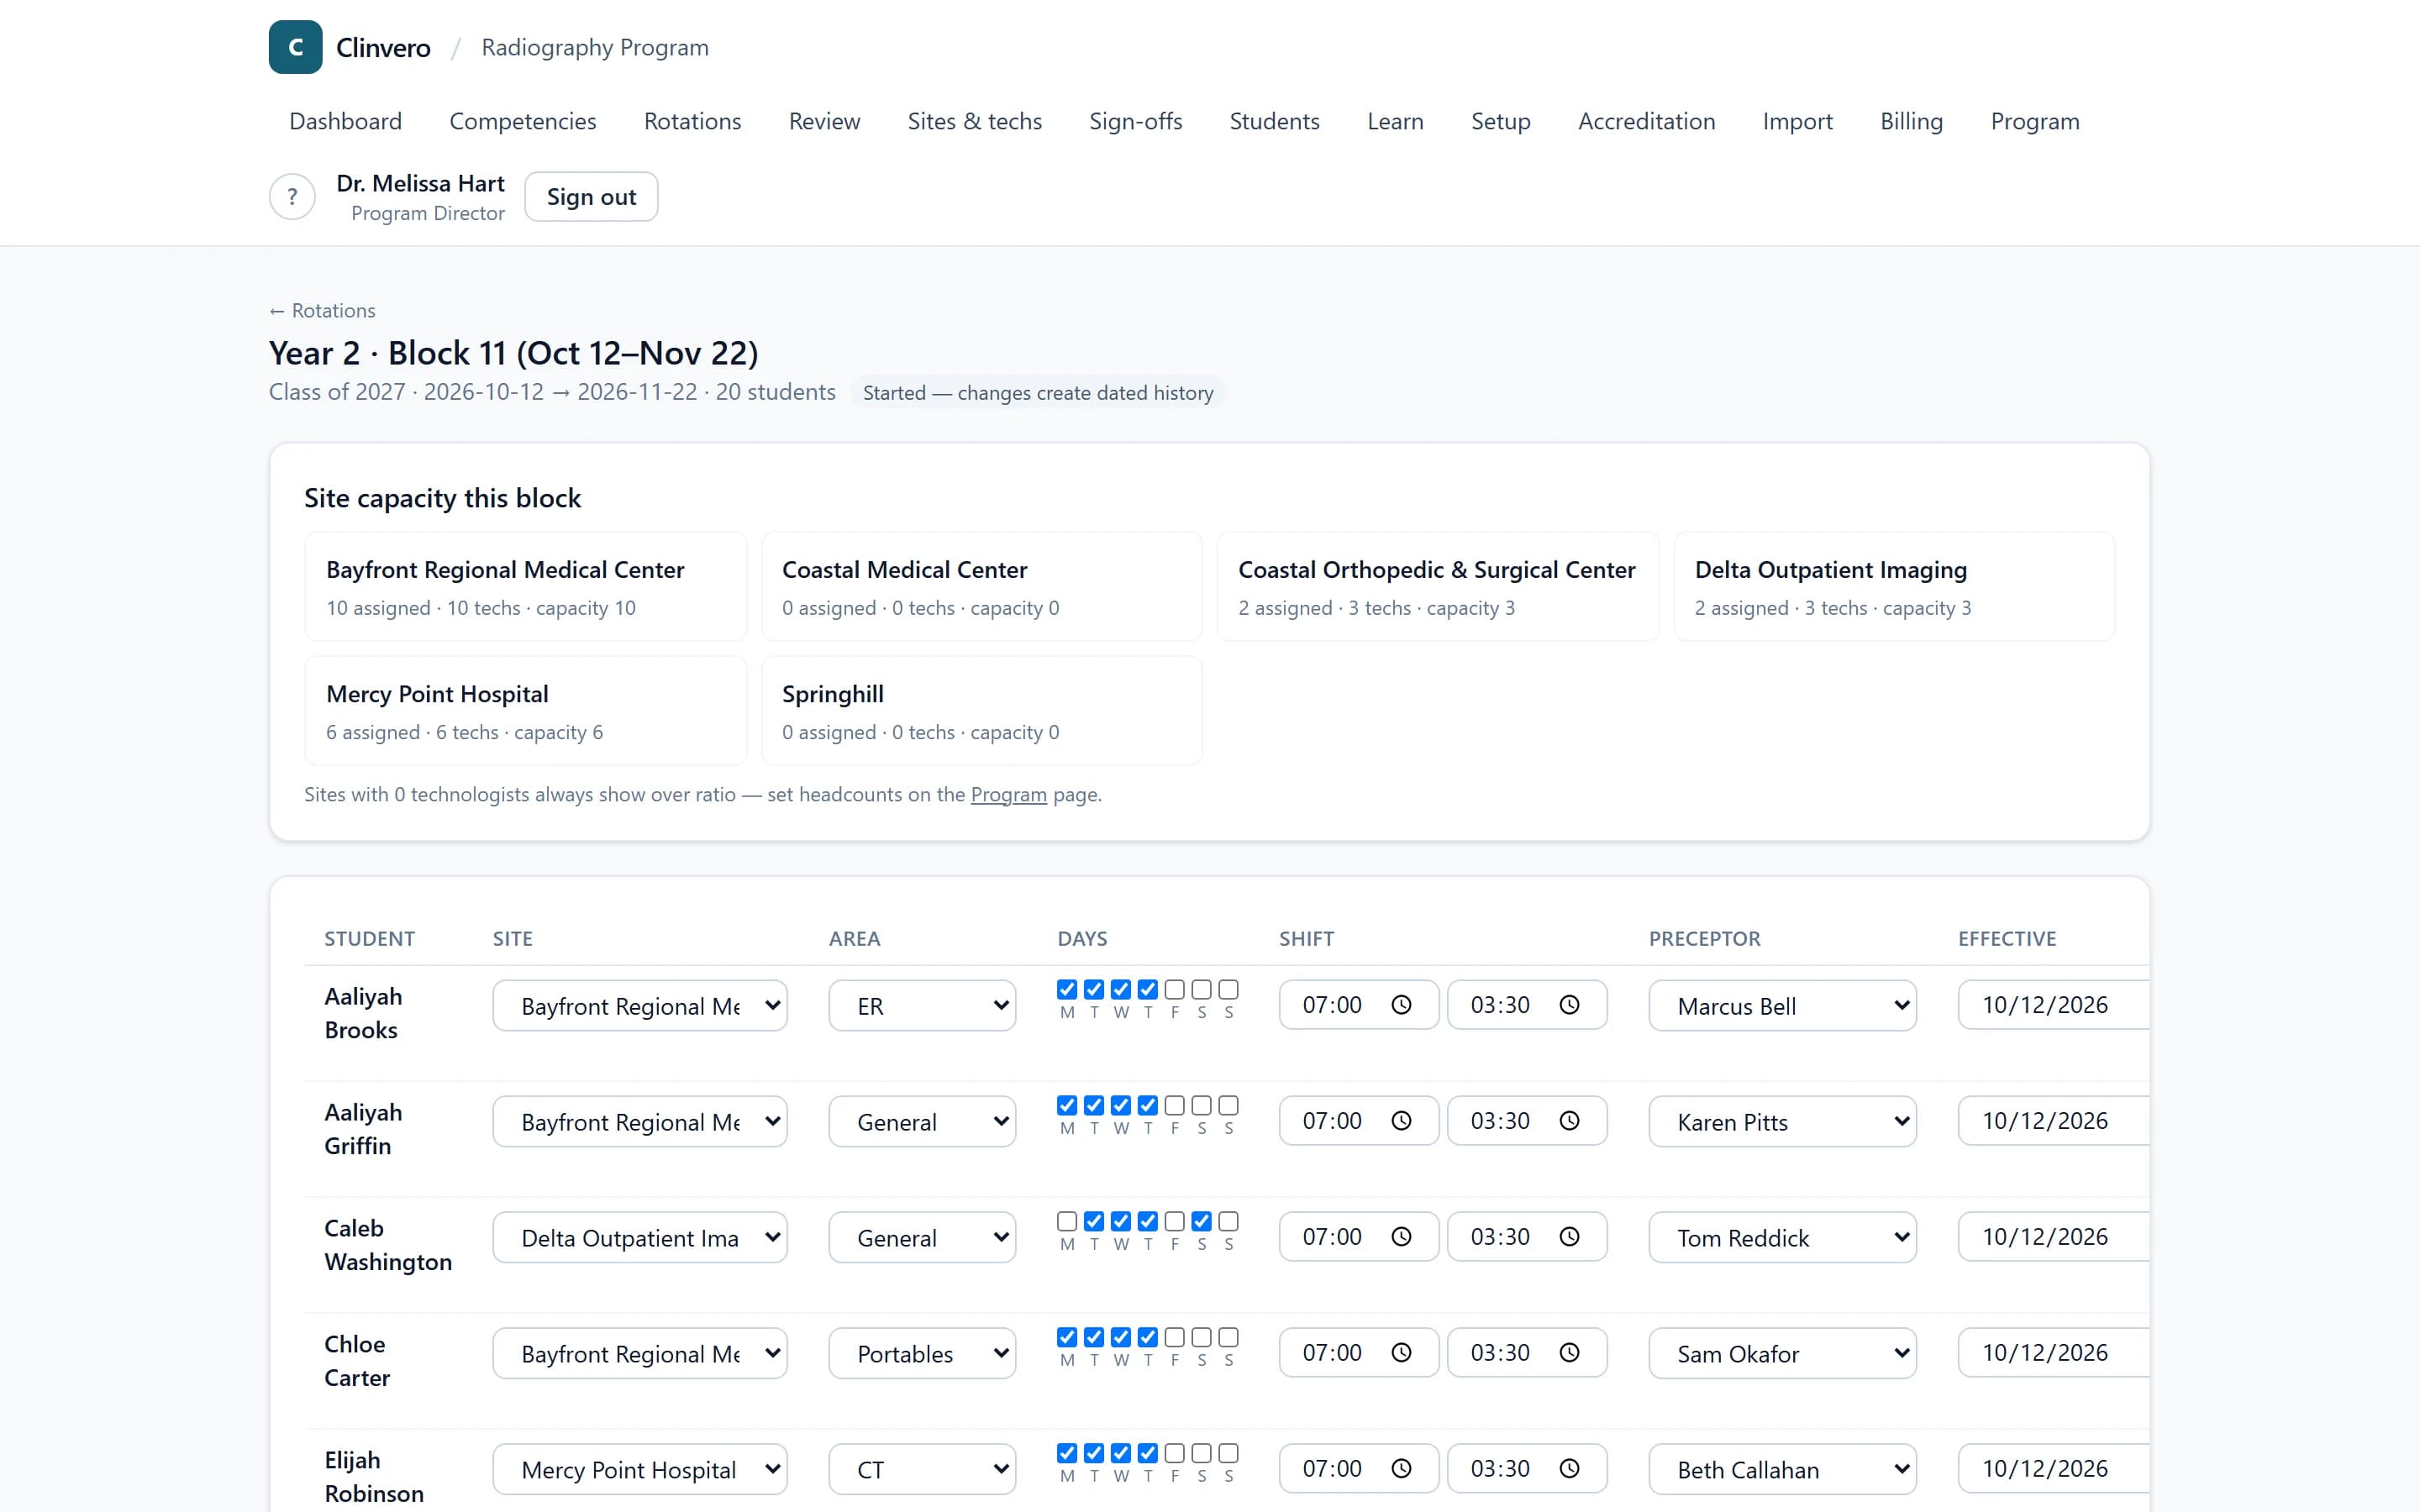Follow the Program link in capacity note
Viewport: 2420px width, 1512px height.
pos(1008,794)
